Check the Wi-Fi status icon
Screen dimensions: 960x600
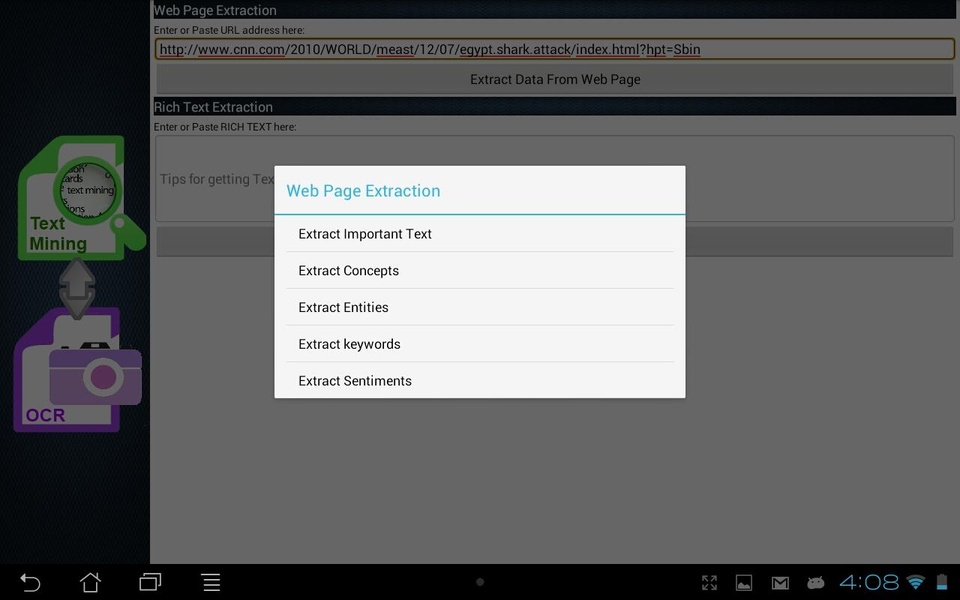(916, 582)
